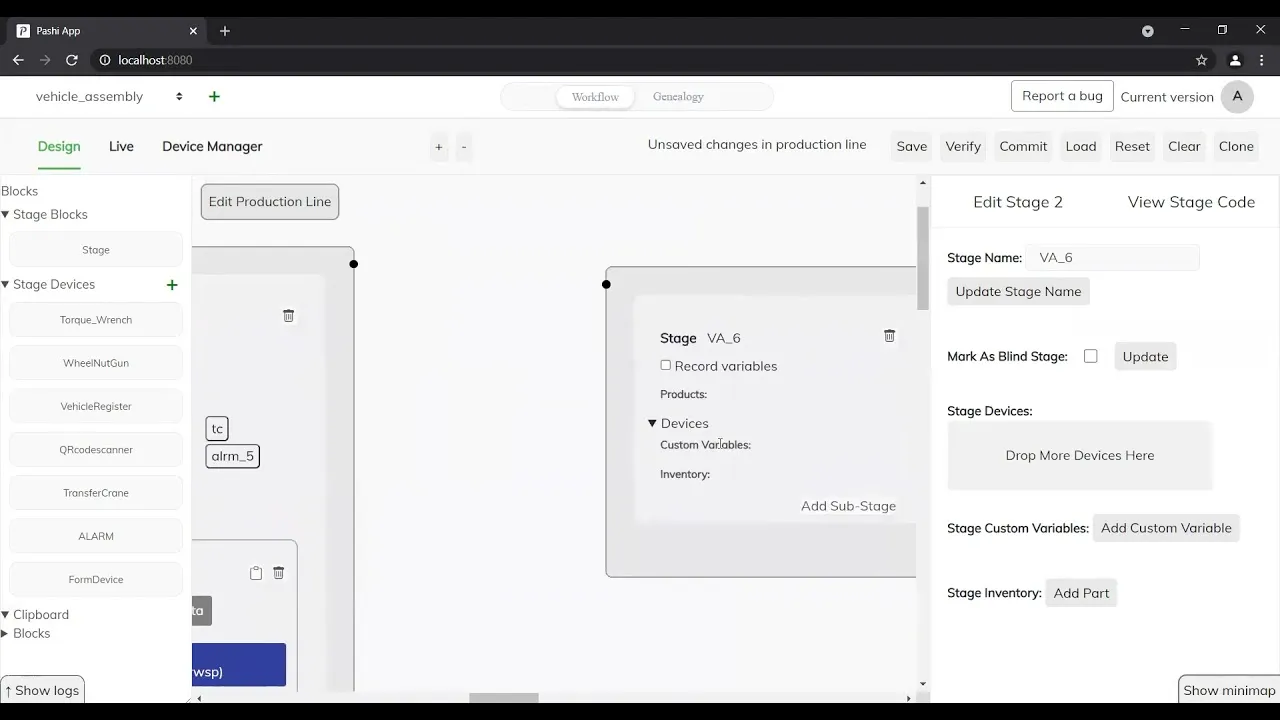Click the Stage Name input field
Viewport: 1280px width, 720px height.
click(1112, 257)
